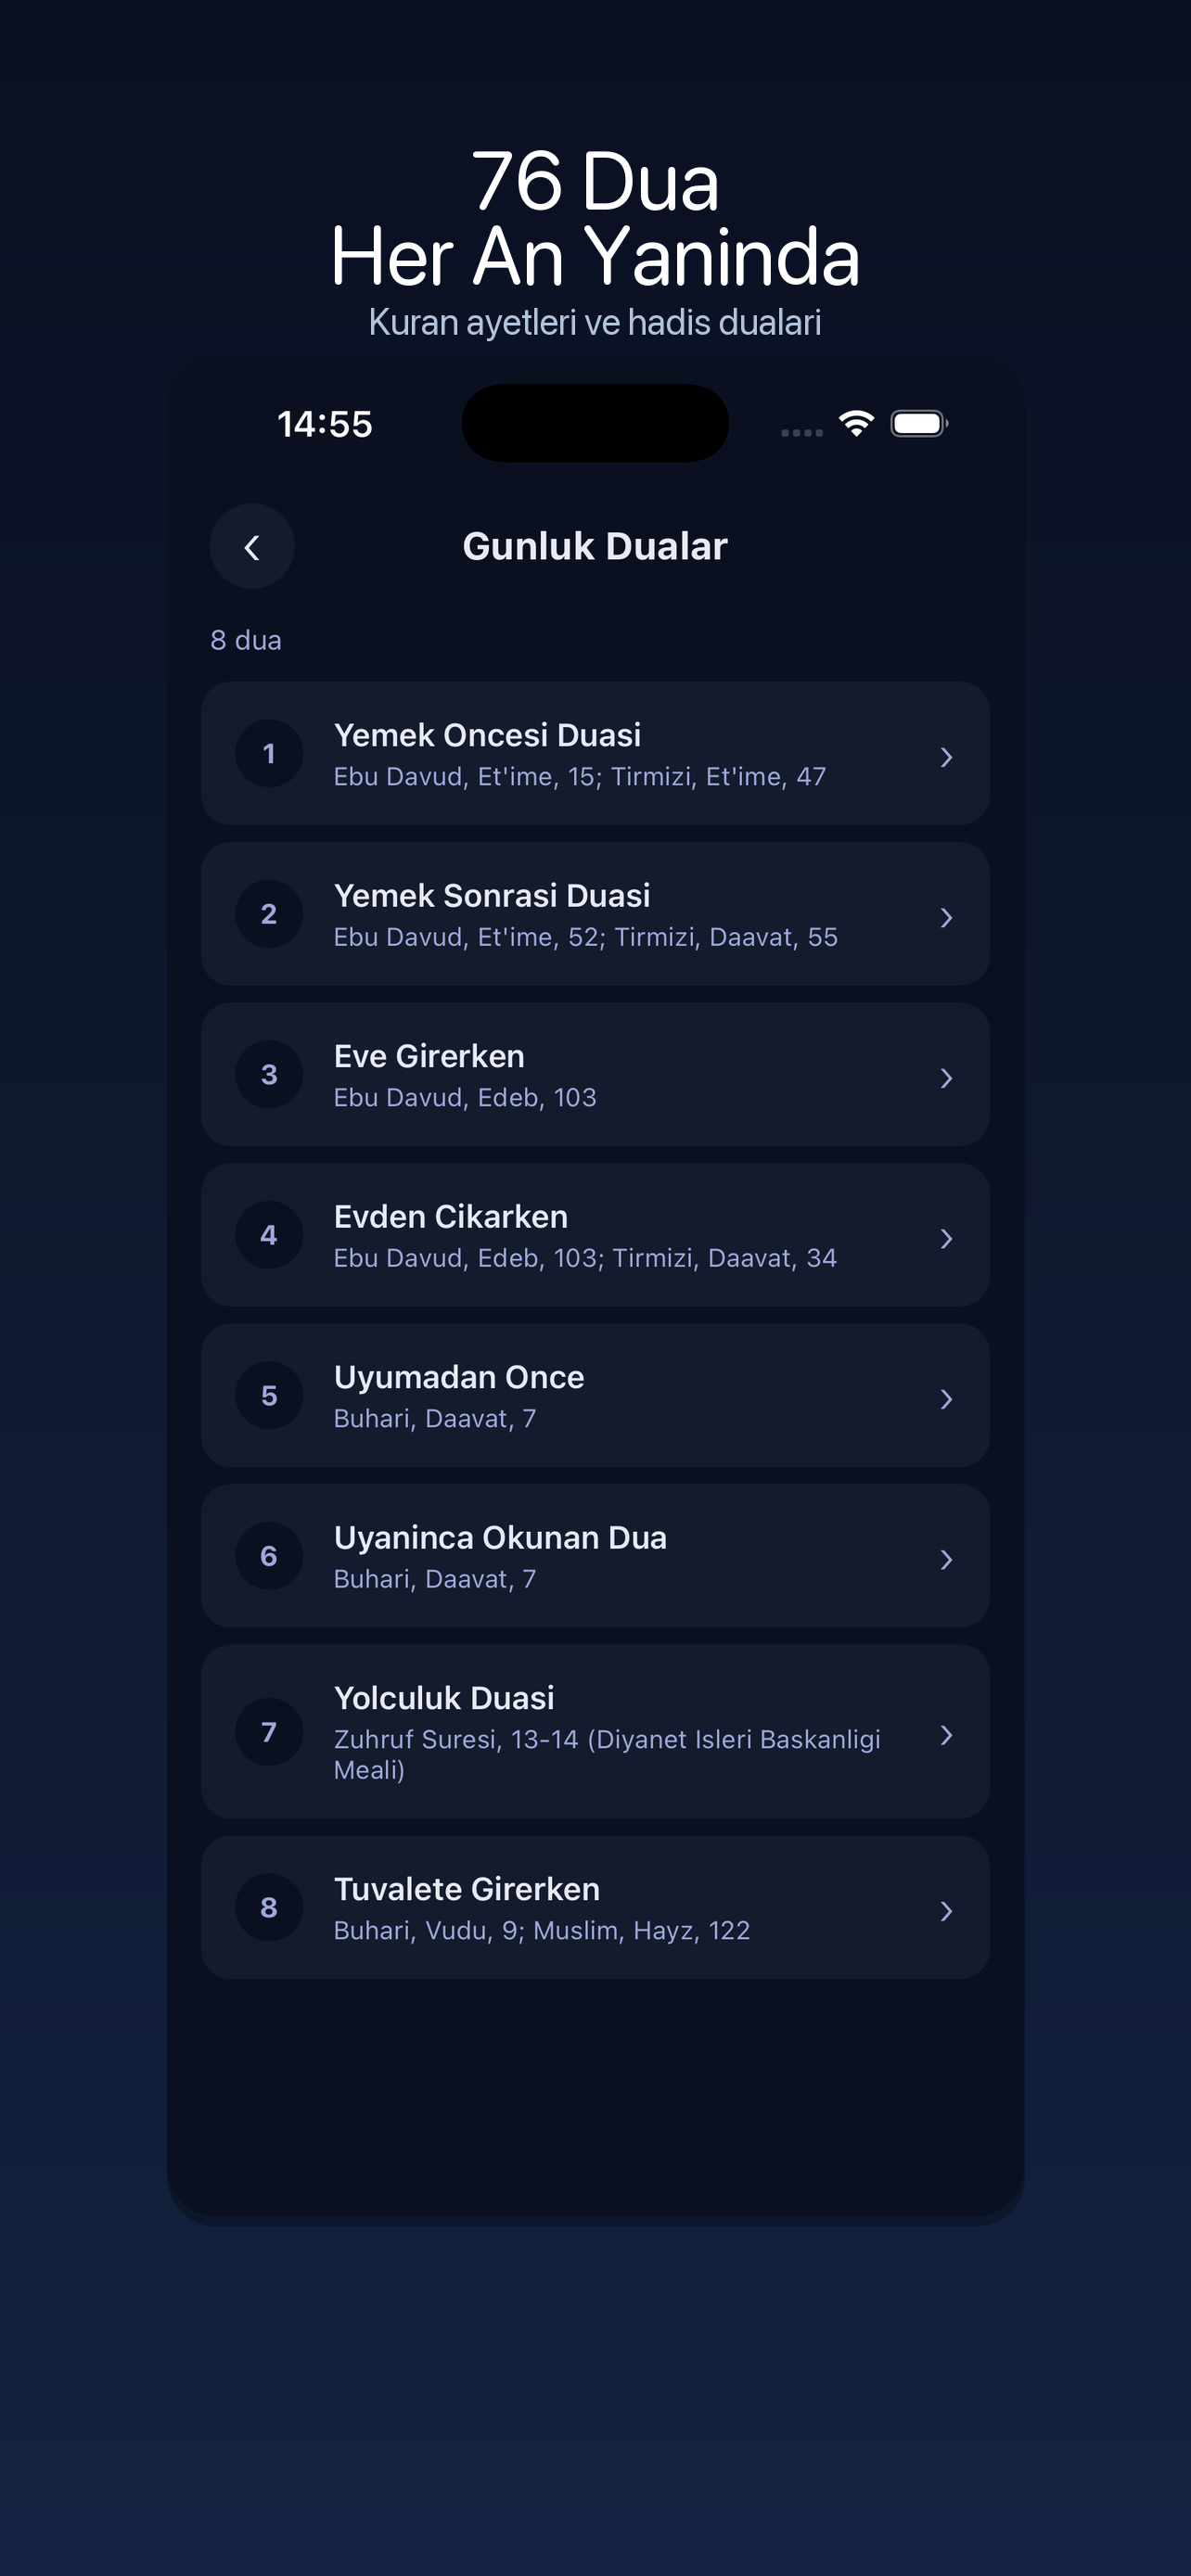Tap the 14:55 clock in status bar

325,424
